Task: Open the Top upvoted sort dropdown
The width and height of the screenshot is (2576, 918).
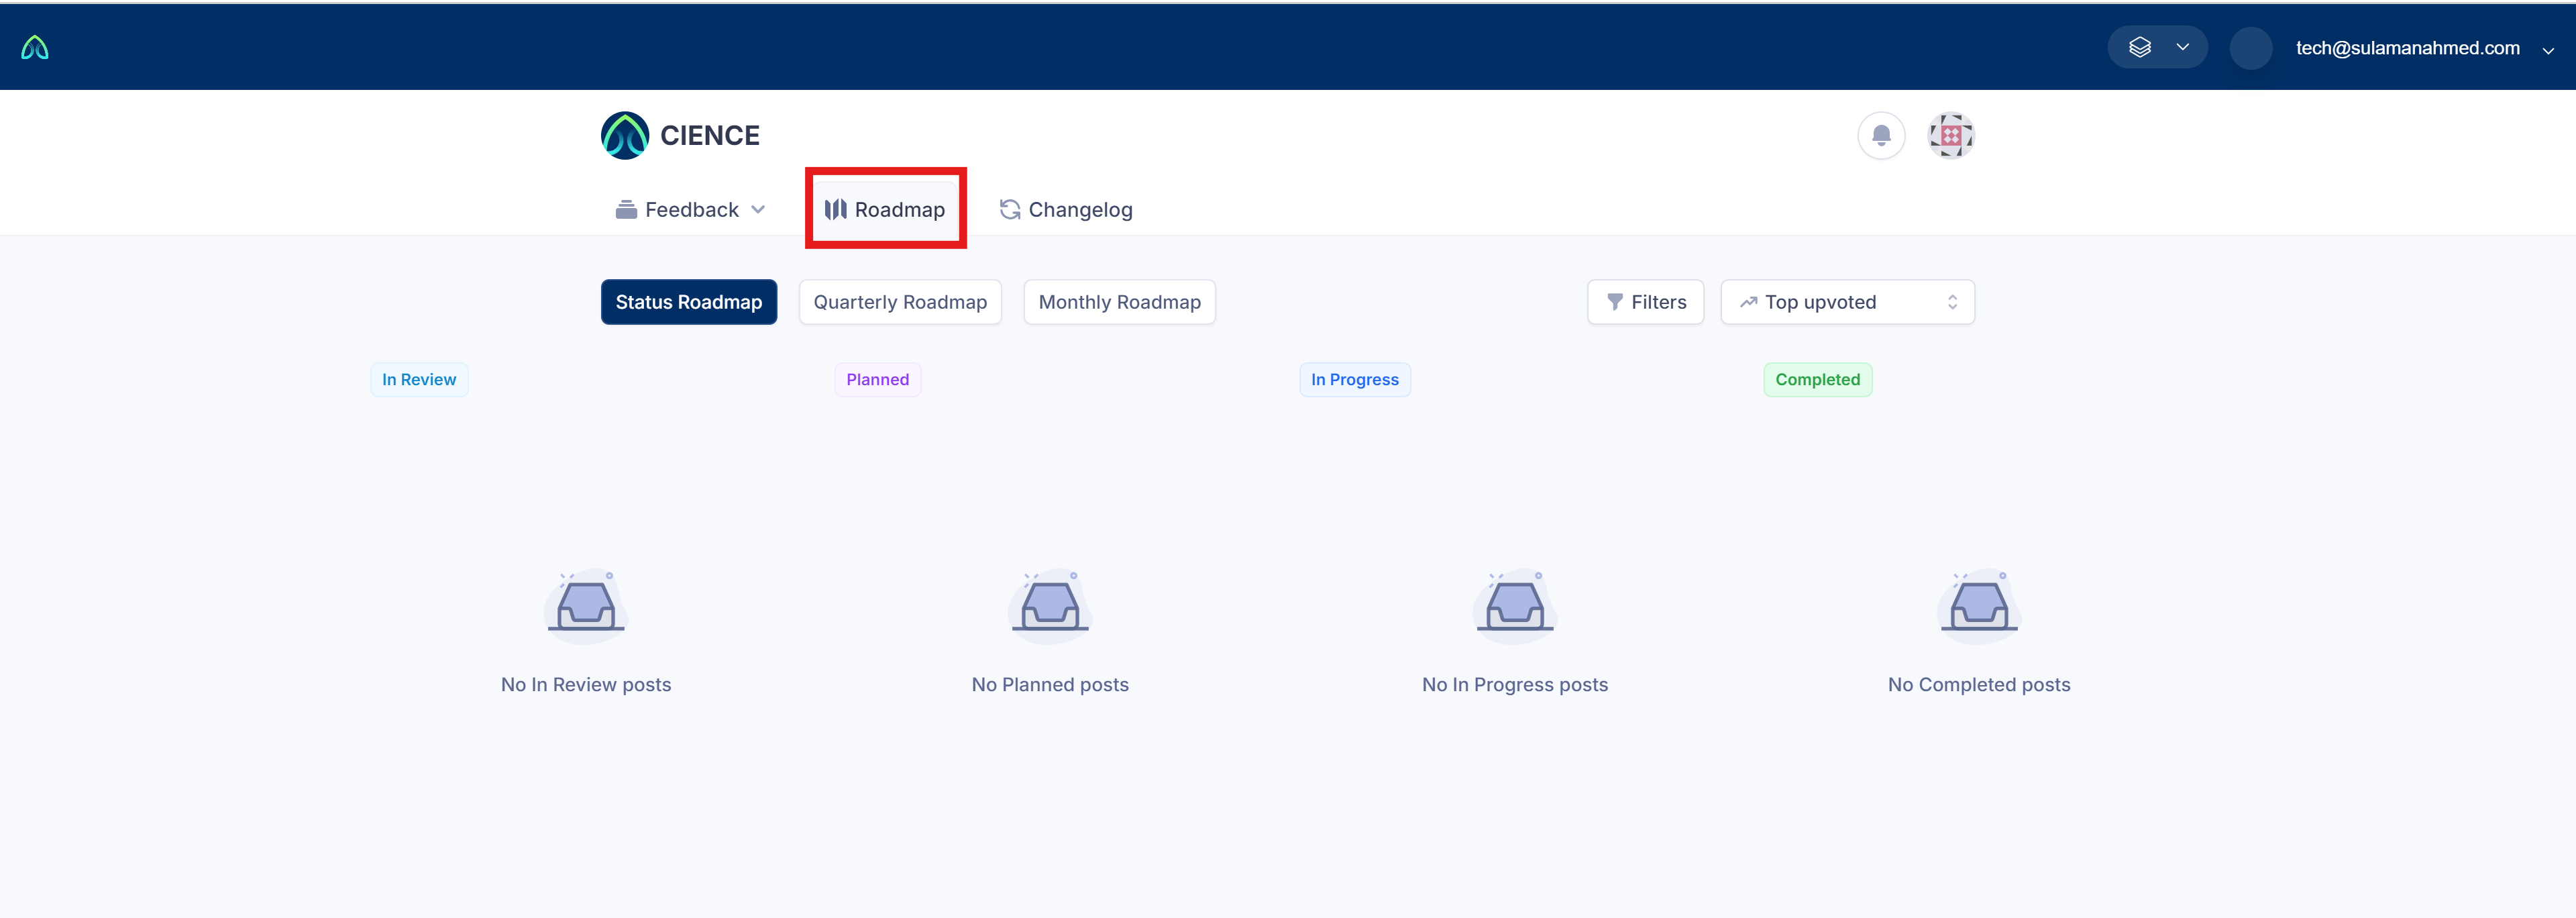Action: coord(1847,302)
